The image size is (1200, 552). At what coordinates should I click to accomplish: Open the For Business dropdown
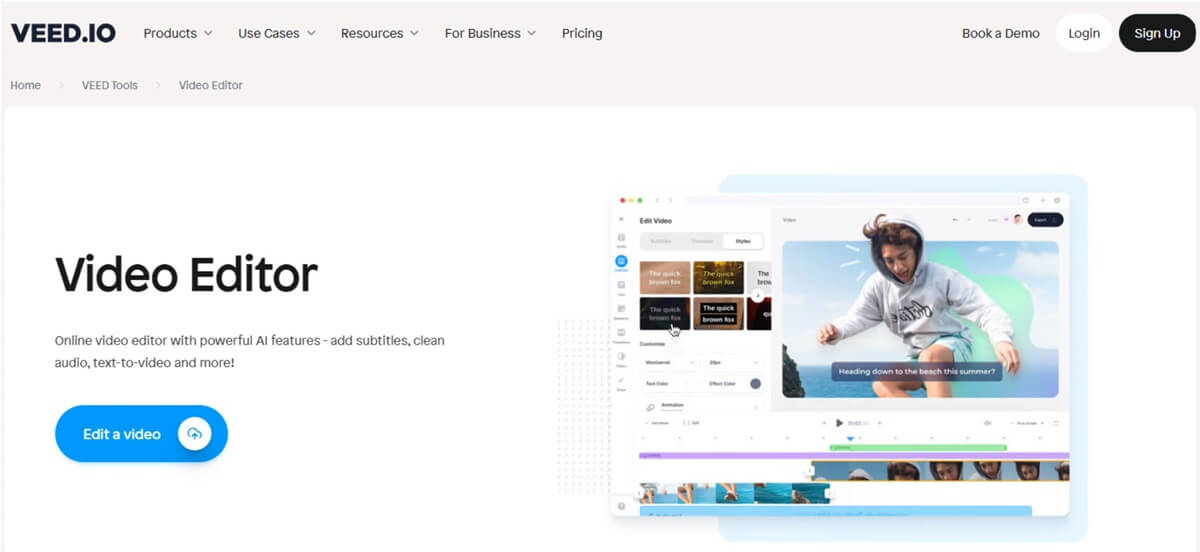coord(491,33)
